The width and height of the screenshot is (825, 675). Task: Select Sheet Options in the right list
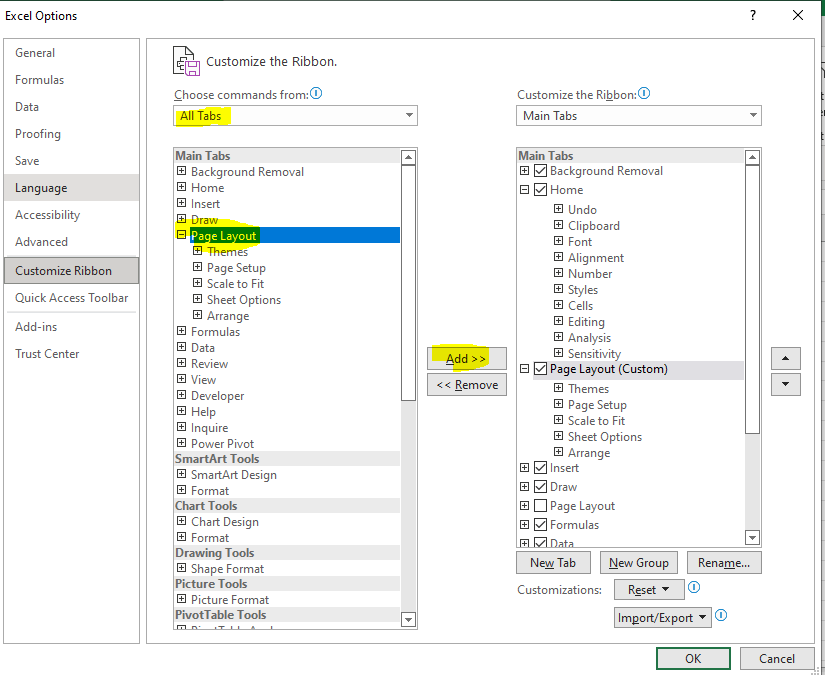click(x=605, y=437)
